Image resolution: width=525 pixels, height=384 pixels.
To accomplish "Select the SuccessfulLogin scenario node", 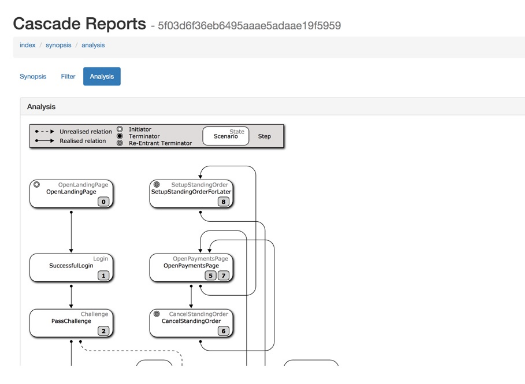I will pos(71,267).
